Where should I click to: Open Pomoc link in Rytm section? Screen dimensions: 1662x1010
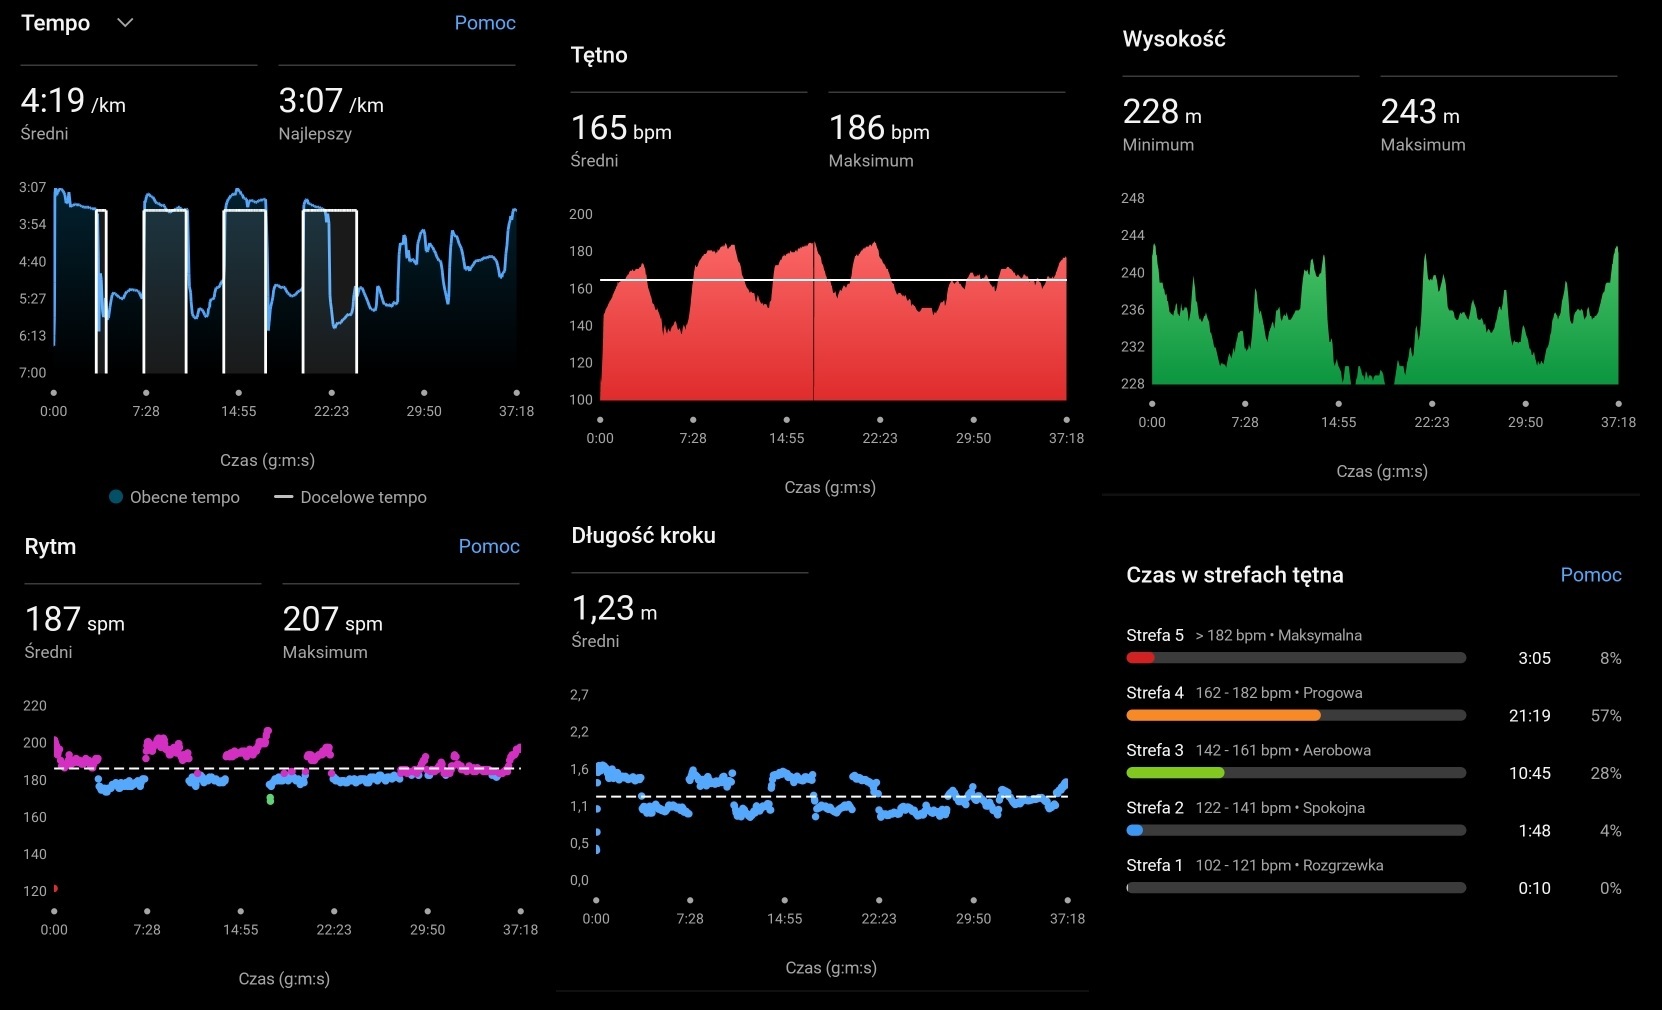[488, 546]
